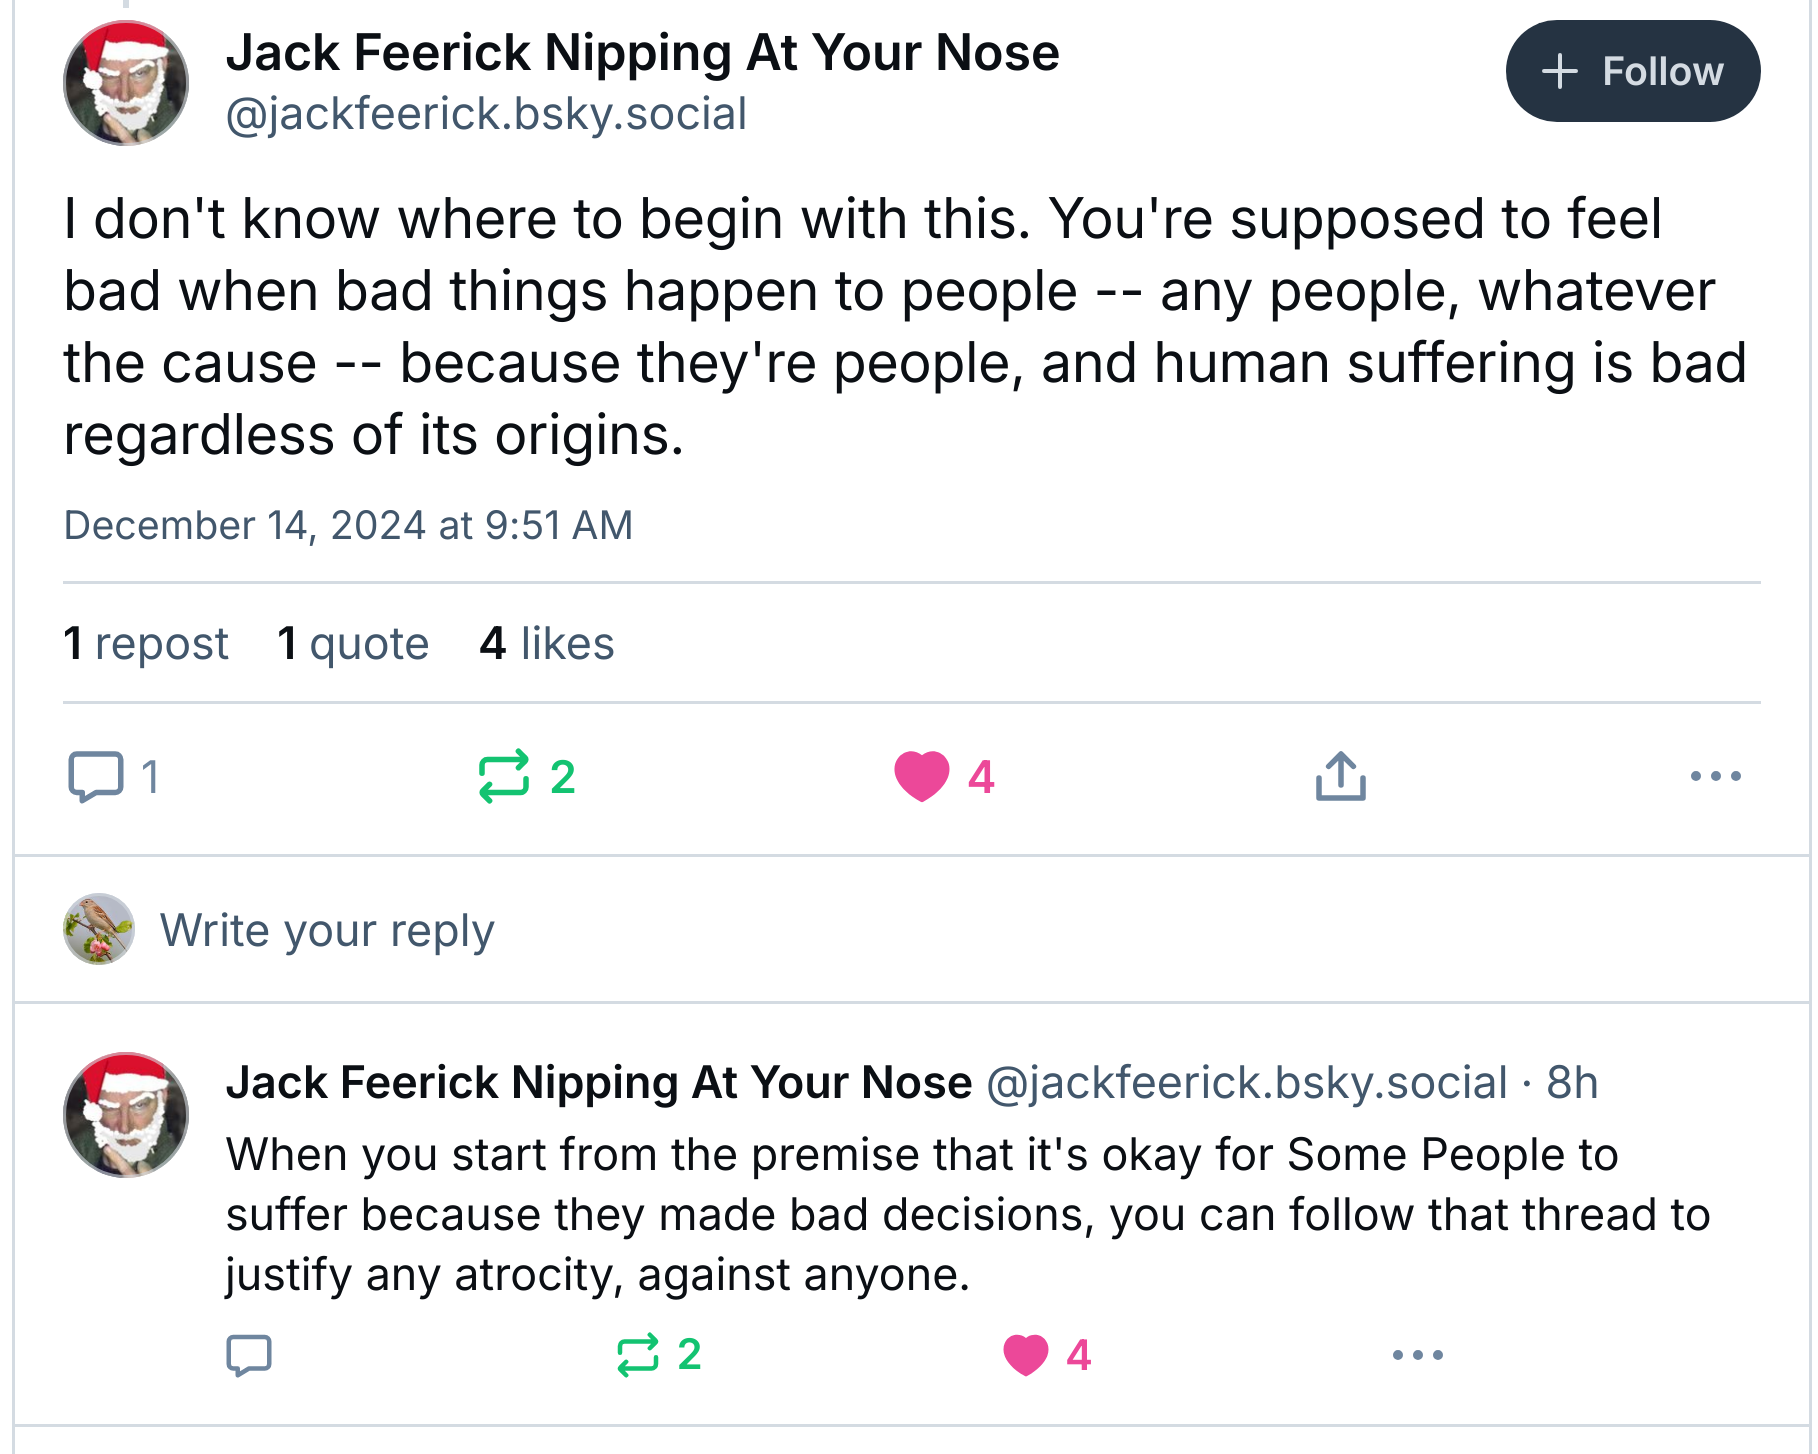Open the bird avatar beside reply box
Viewport: 1818px width, 1454px height.
(99, 929)
